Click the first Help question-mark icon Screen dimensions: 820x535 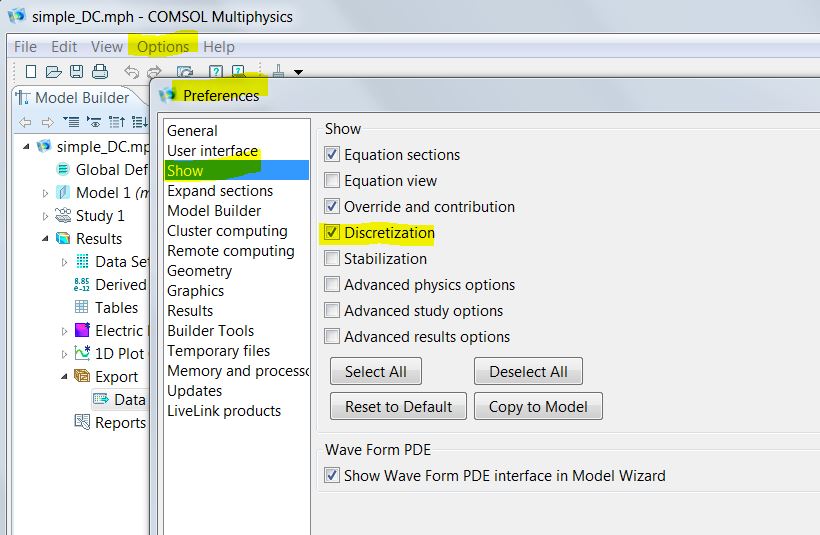tap(215, 71)
